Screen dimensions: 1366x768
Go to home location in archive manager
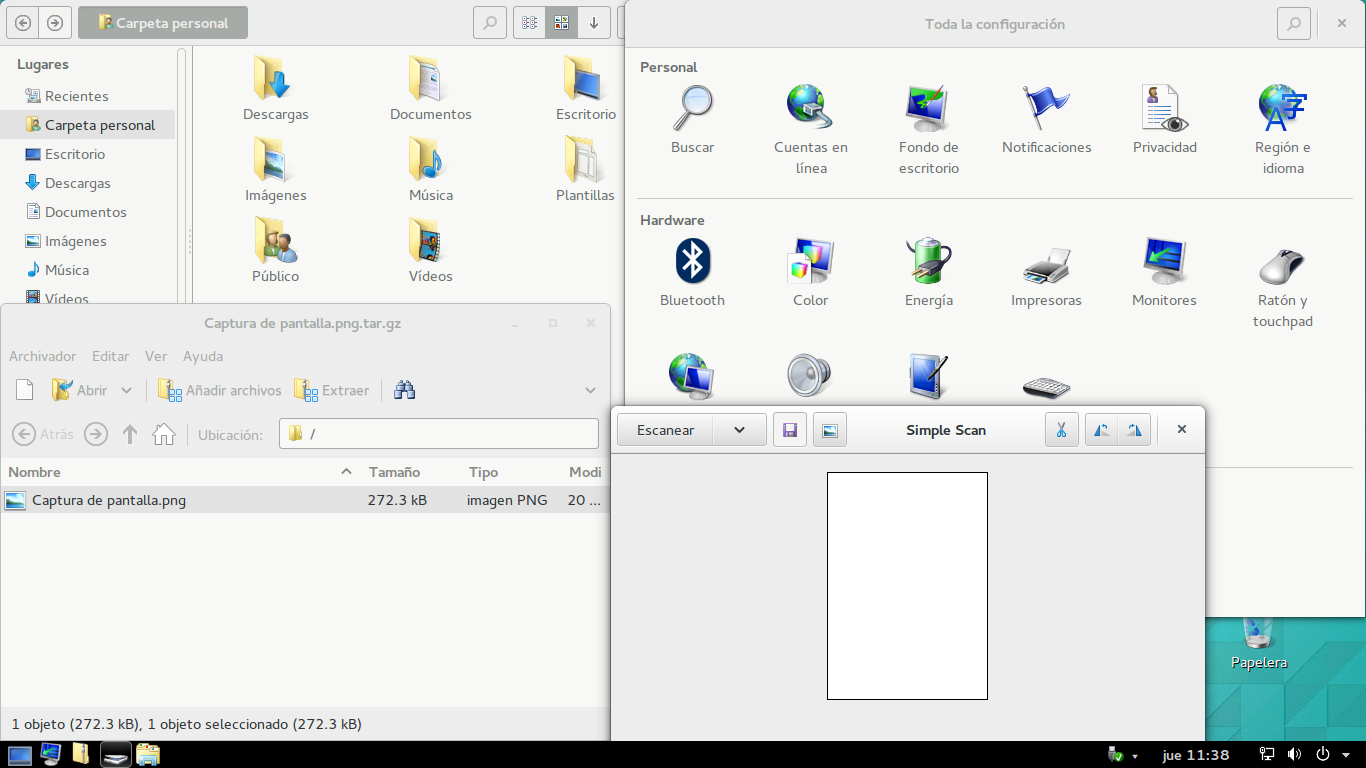tap(164, 434)
